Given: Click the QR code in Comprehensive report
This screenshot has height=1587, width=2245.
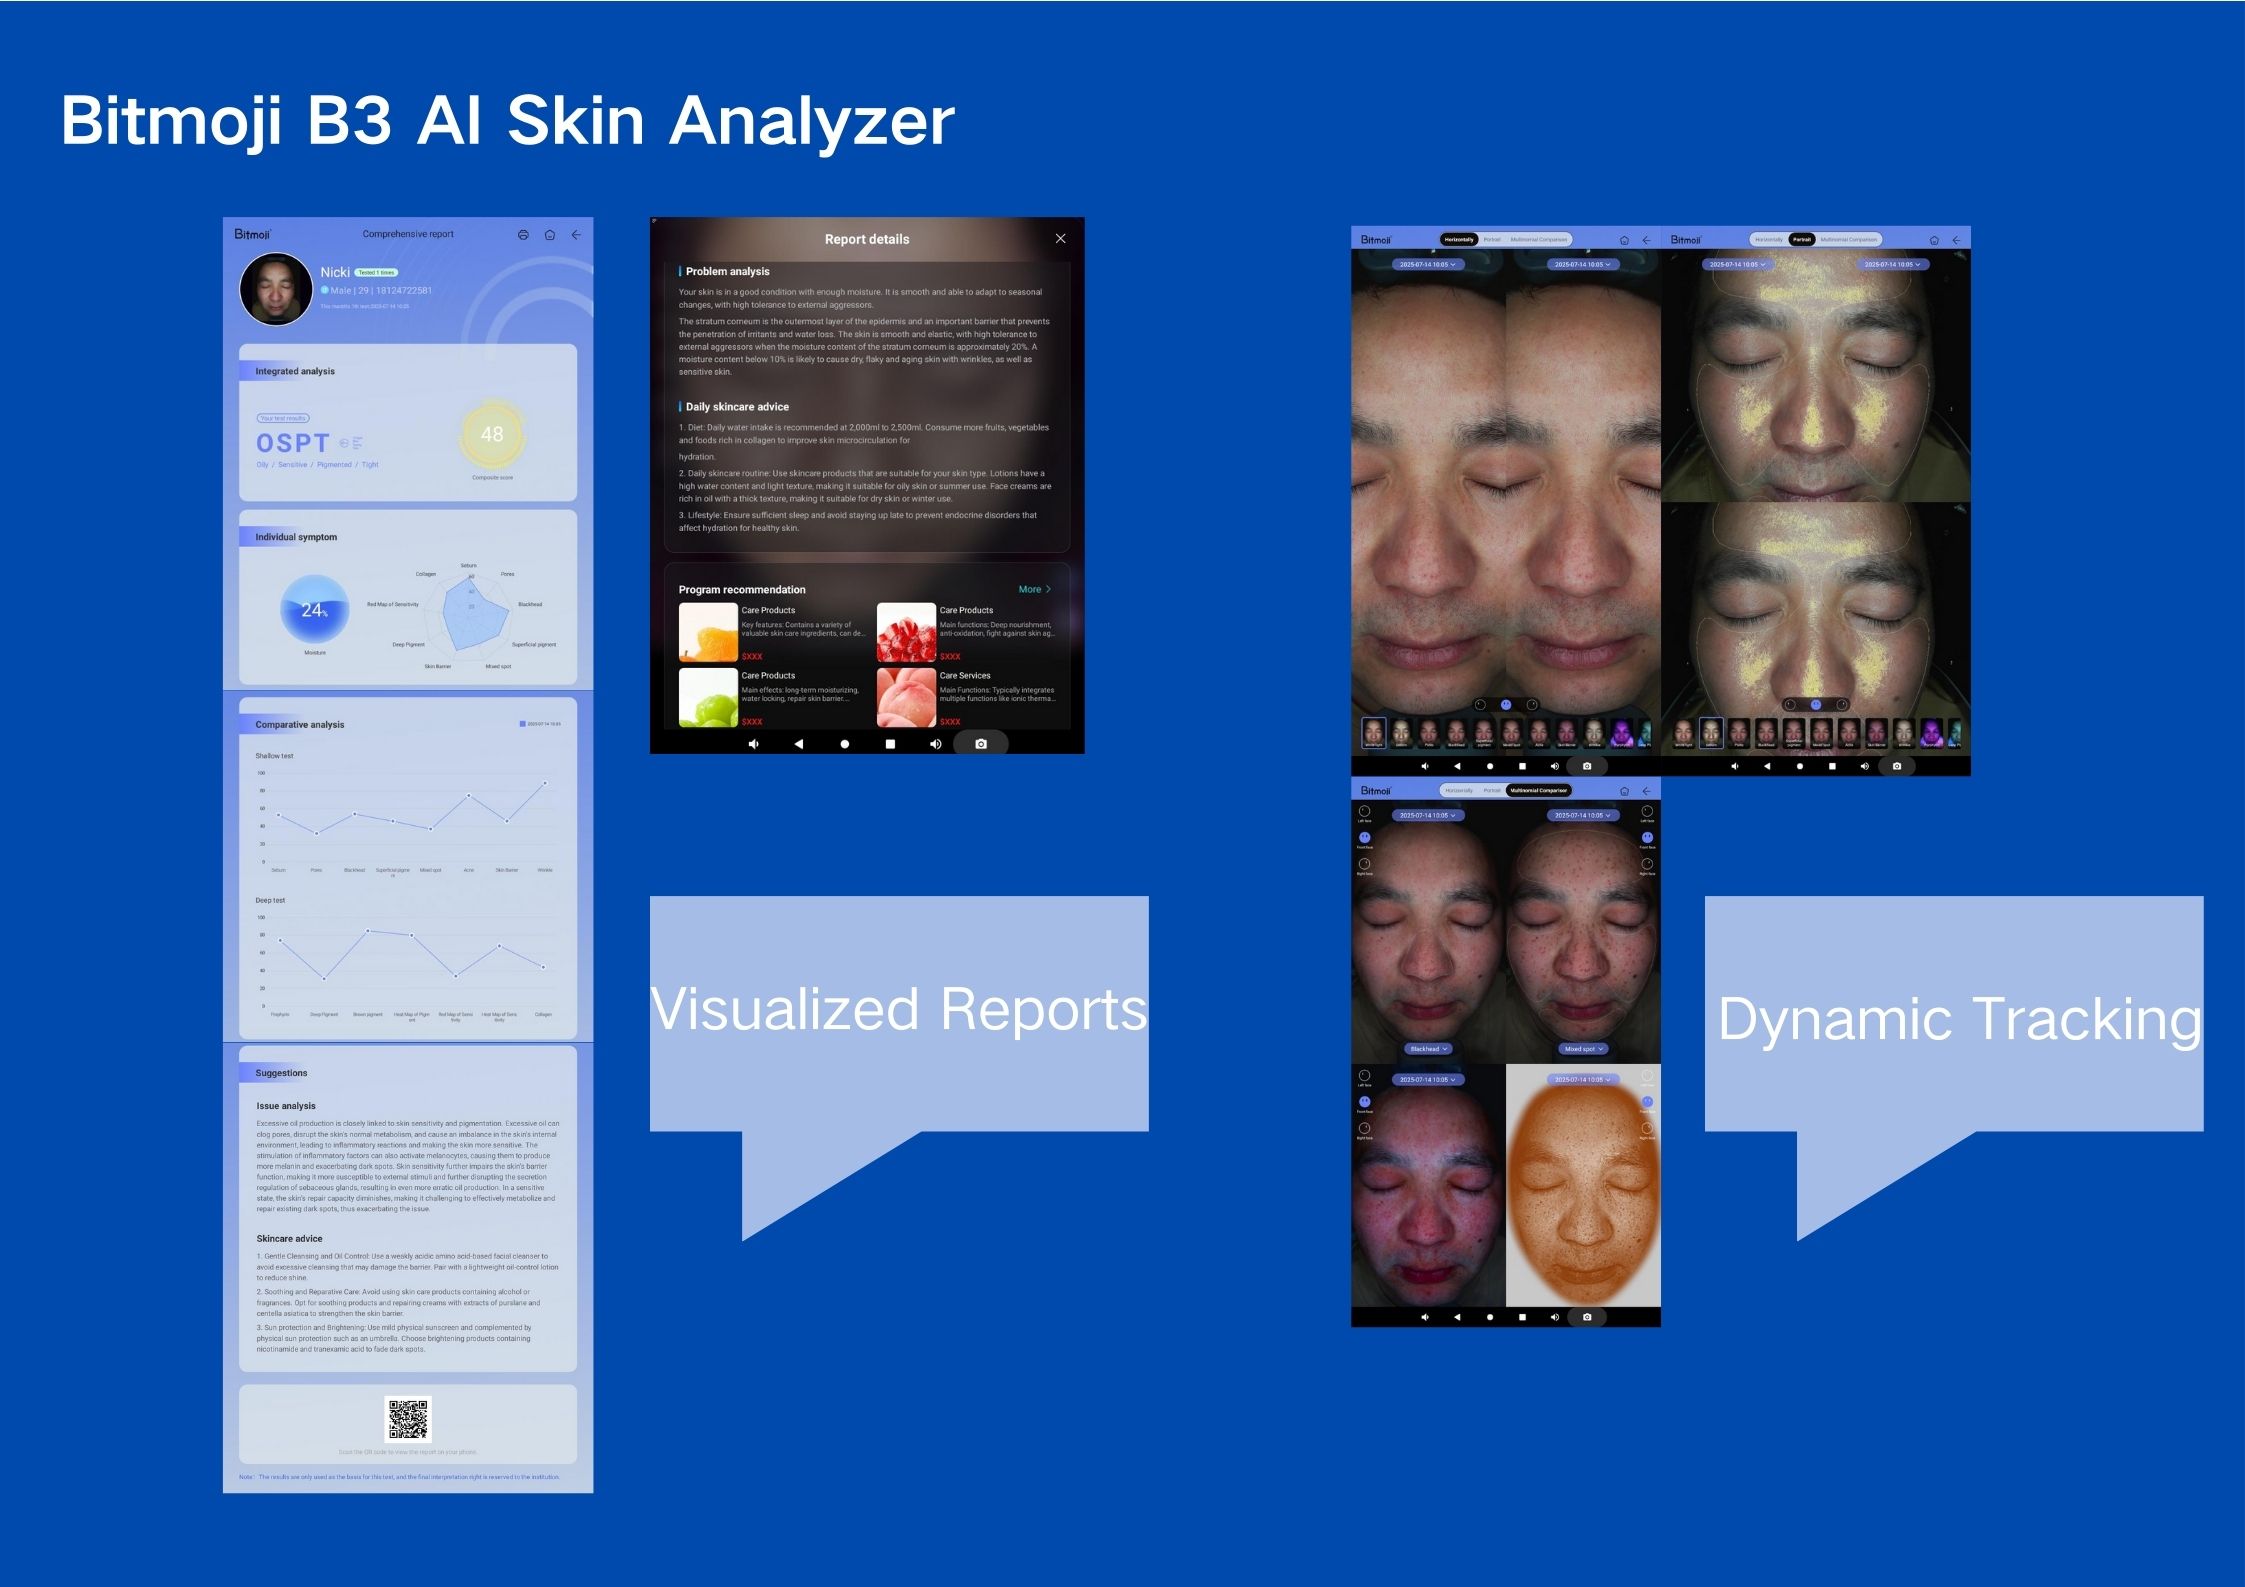Looking at the screenshot, I should (408, 1420).
